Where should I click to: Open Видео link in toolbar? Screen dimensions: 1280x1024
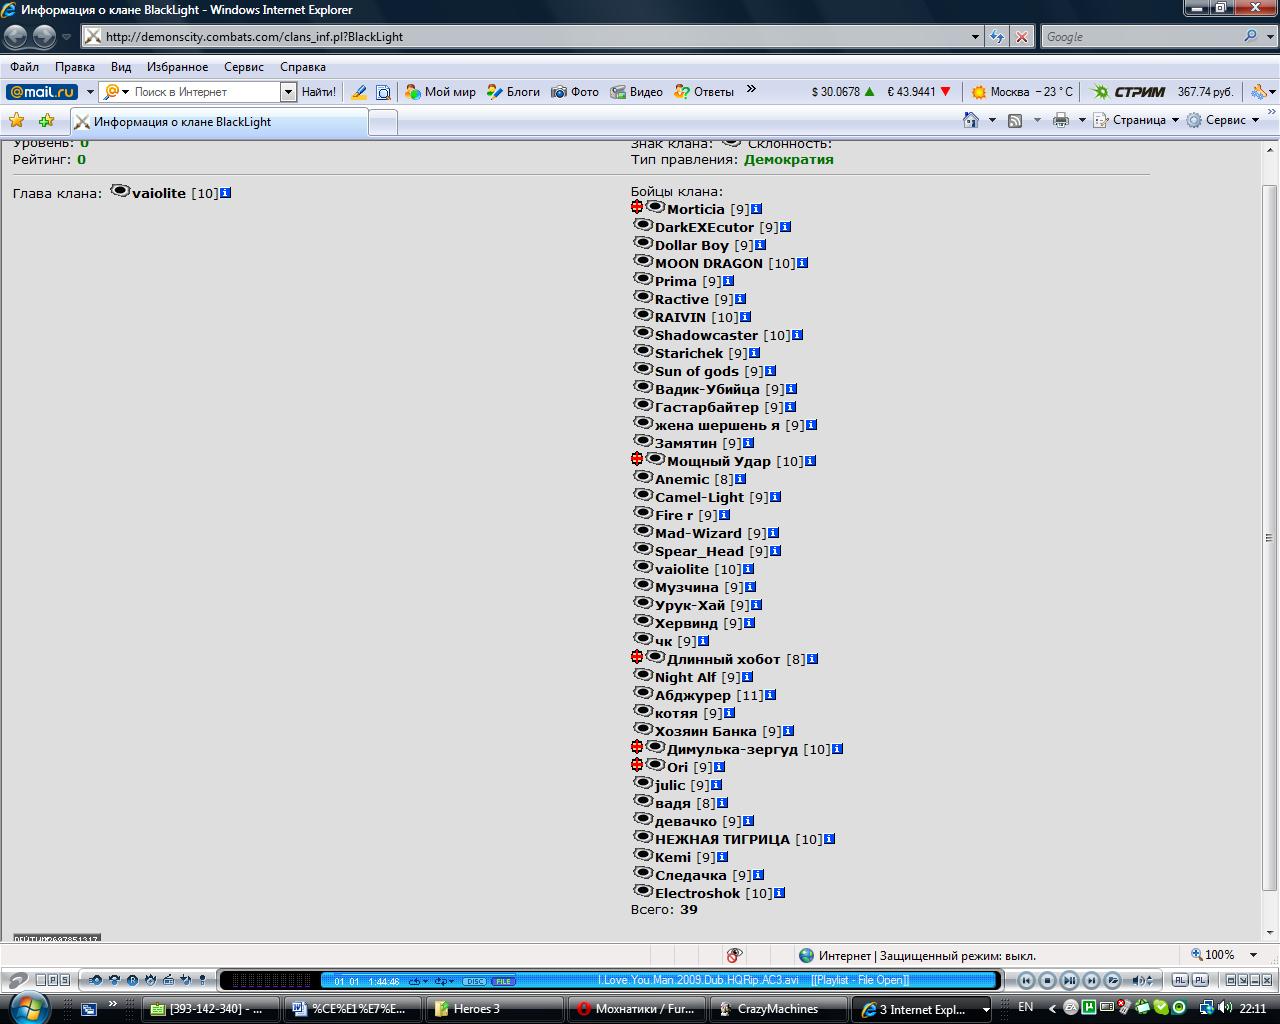click(x=637, y=92)
